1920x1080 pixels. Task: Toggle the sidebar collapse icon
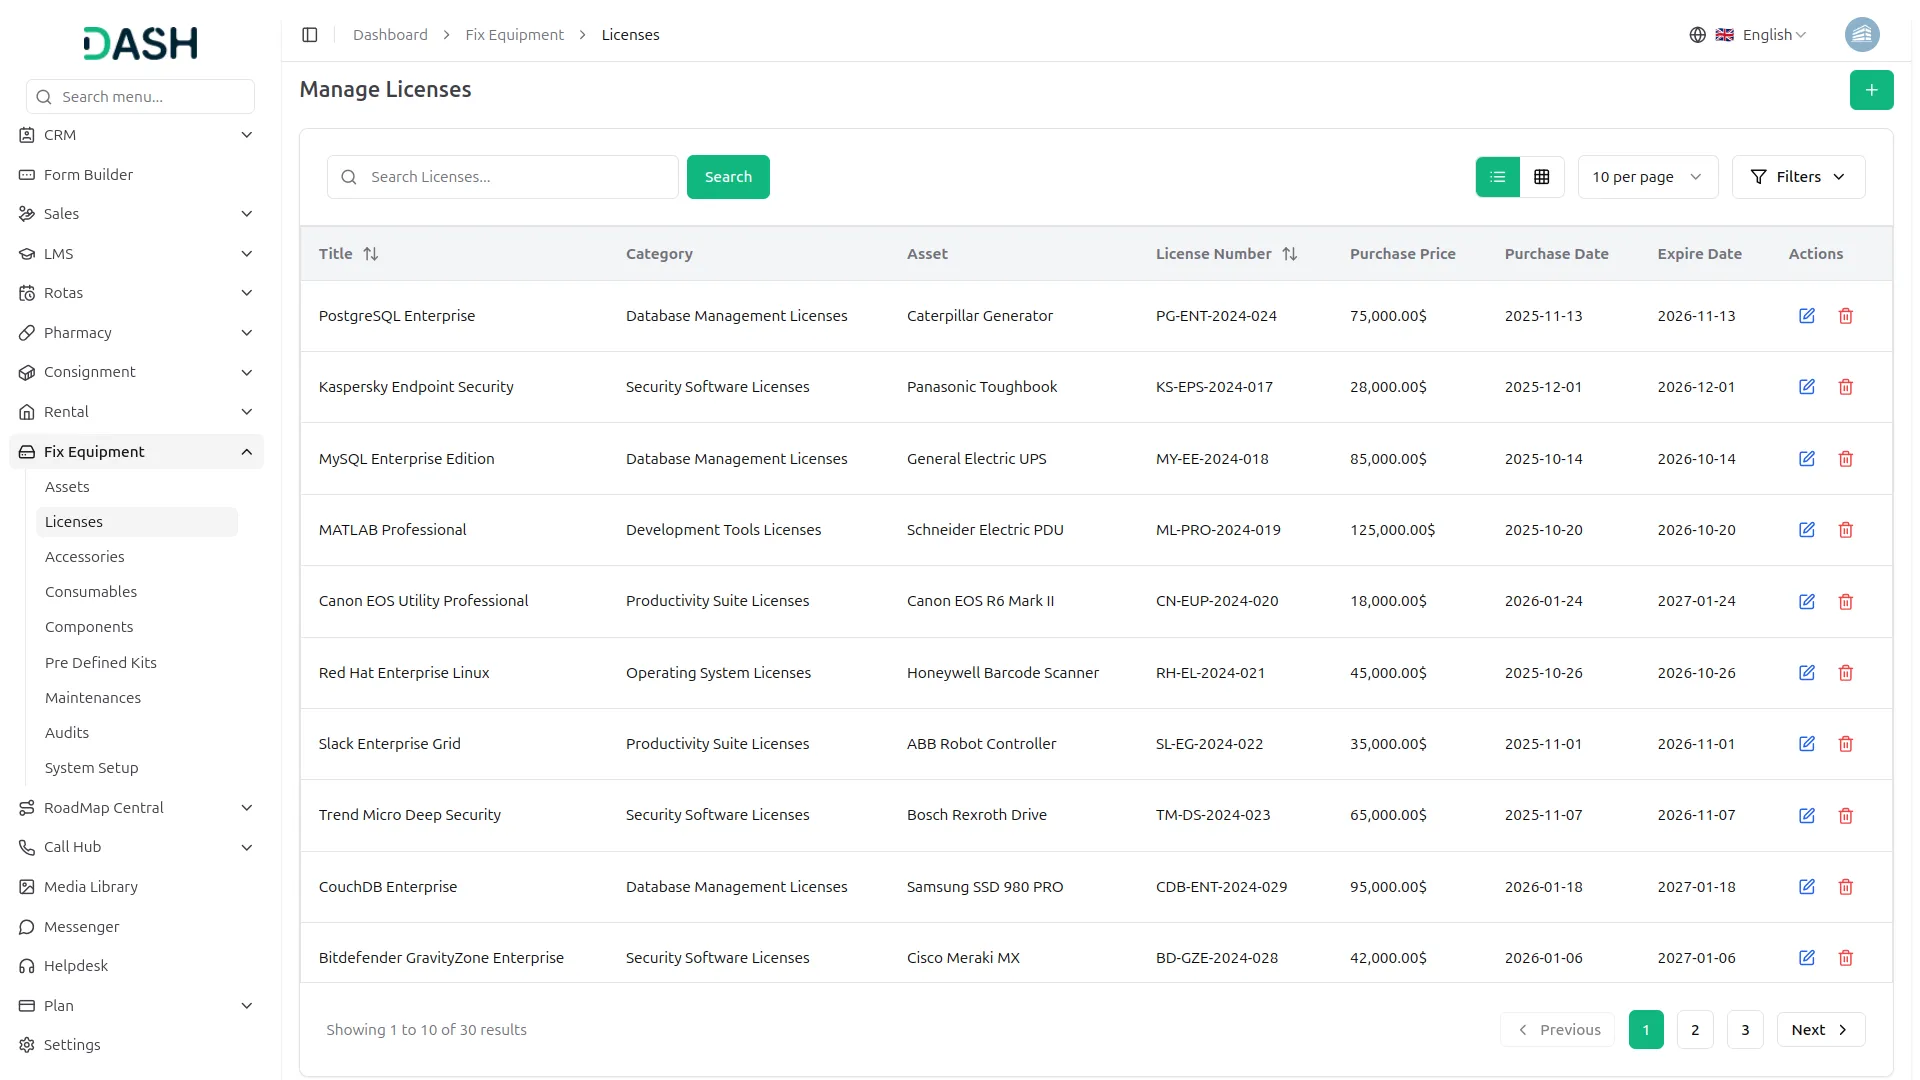[x=310, y=35]
